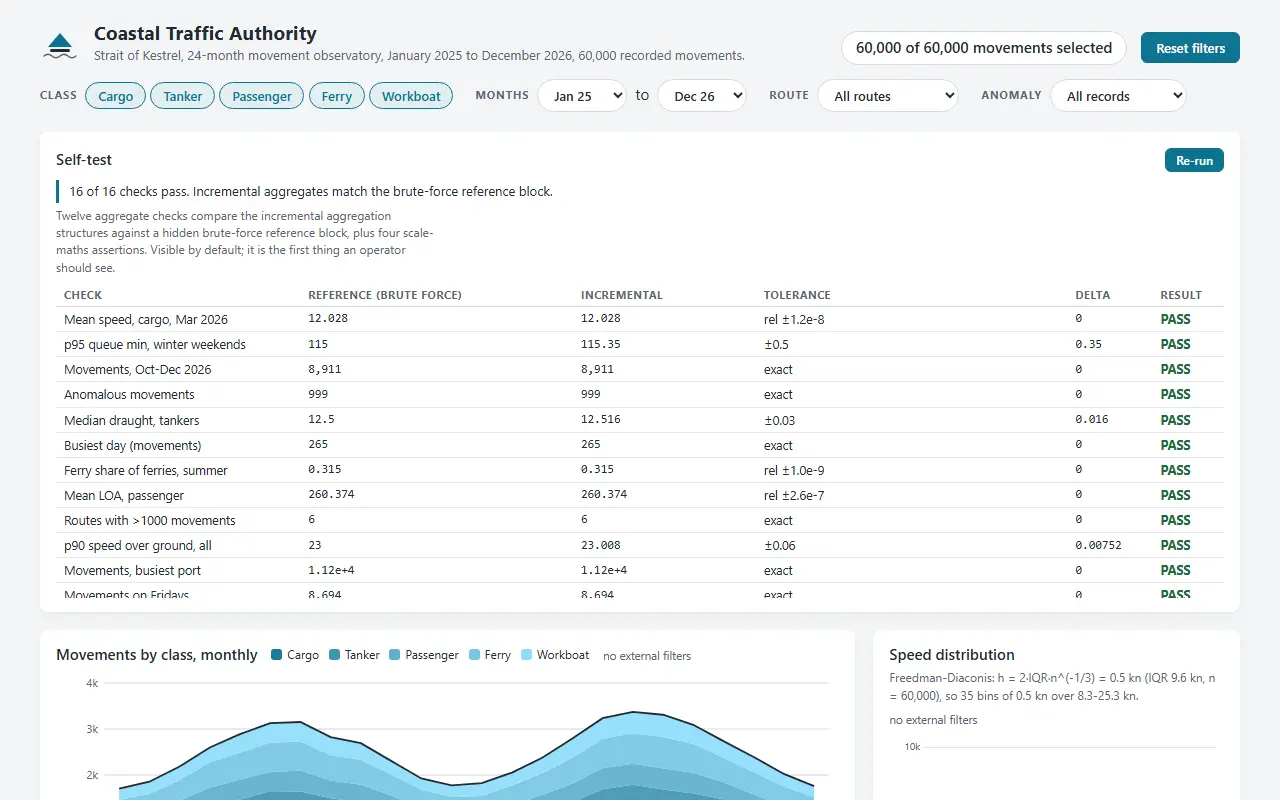1280x800 pixels.
Task: Click the Reset filters button
Action: tap(1190, 48)
